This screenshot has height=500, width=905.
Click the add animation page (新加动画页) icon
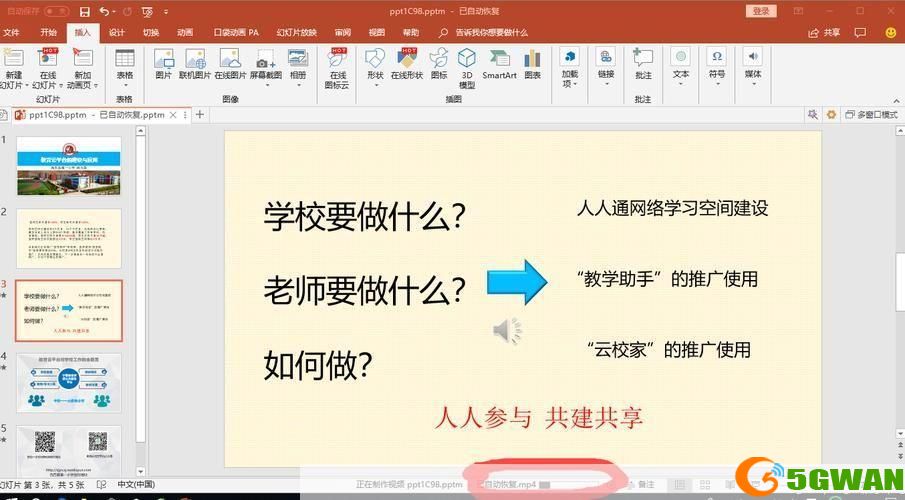(x=83, y=58)
